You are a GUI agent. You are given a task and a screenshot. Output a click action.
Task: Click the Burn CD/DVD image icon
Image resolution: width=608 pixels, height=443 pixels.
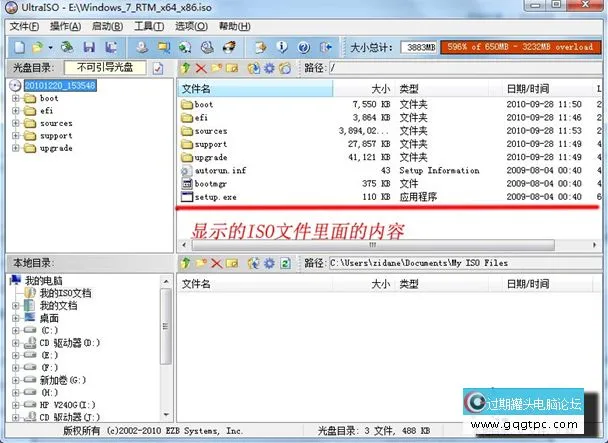[229, 47]
